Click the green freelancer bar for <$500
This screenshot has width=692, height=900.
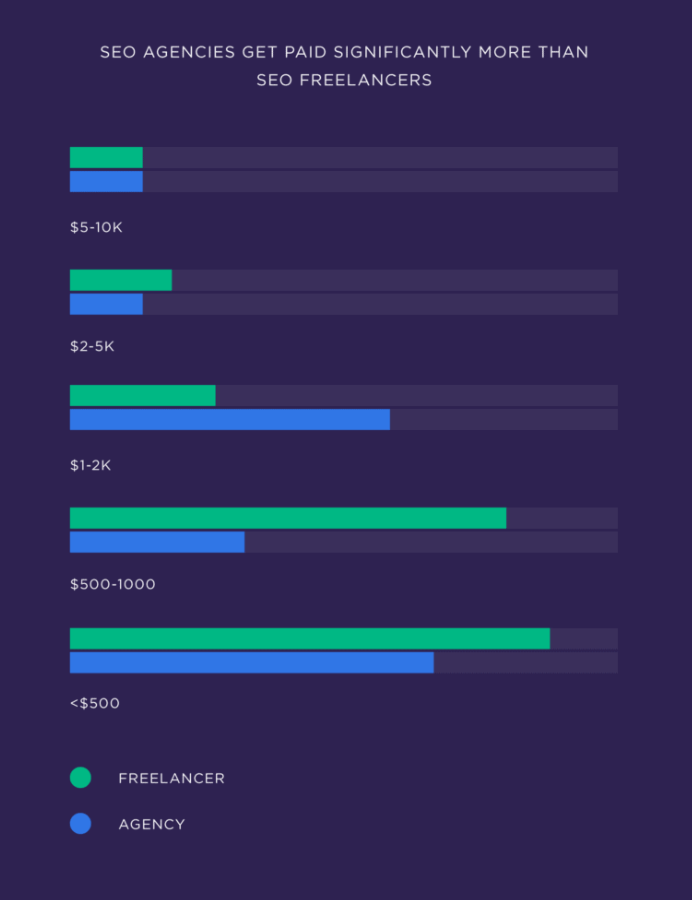(310, 638)
